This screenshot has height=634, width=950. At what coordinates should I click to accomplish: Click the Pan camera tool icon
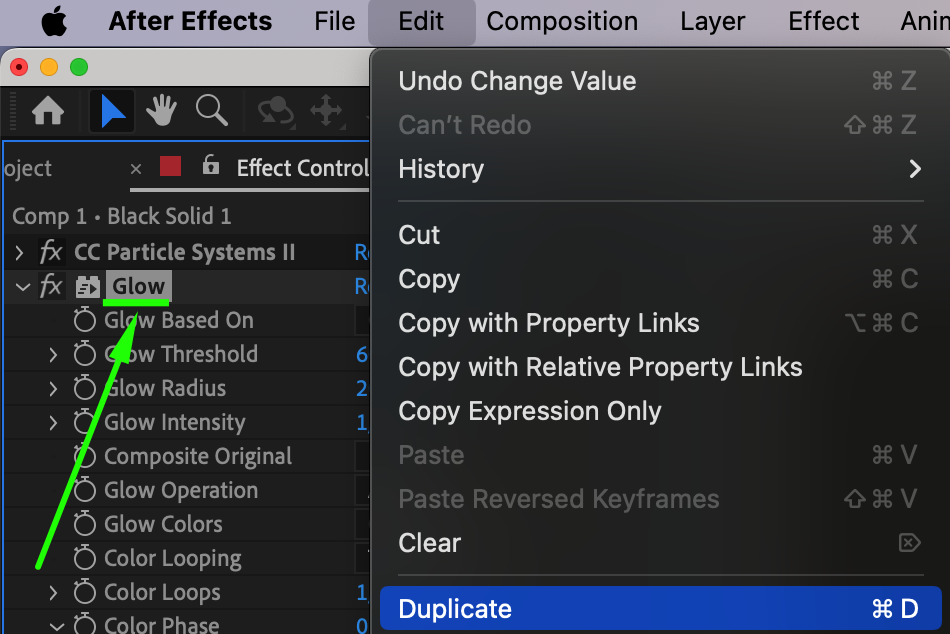[326, 111]
